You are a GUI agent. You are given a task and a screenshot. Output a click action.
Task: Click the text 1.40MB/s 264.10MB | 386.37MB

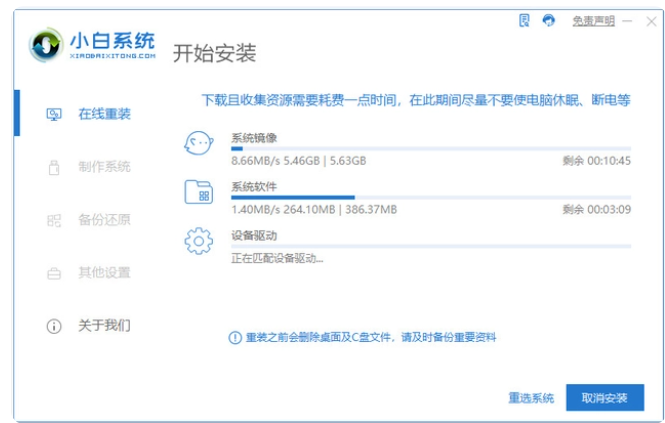tap(314, 210)
